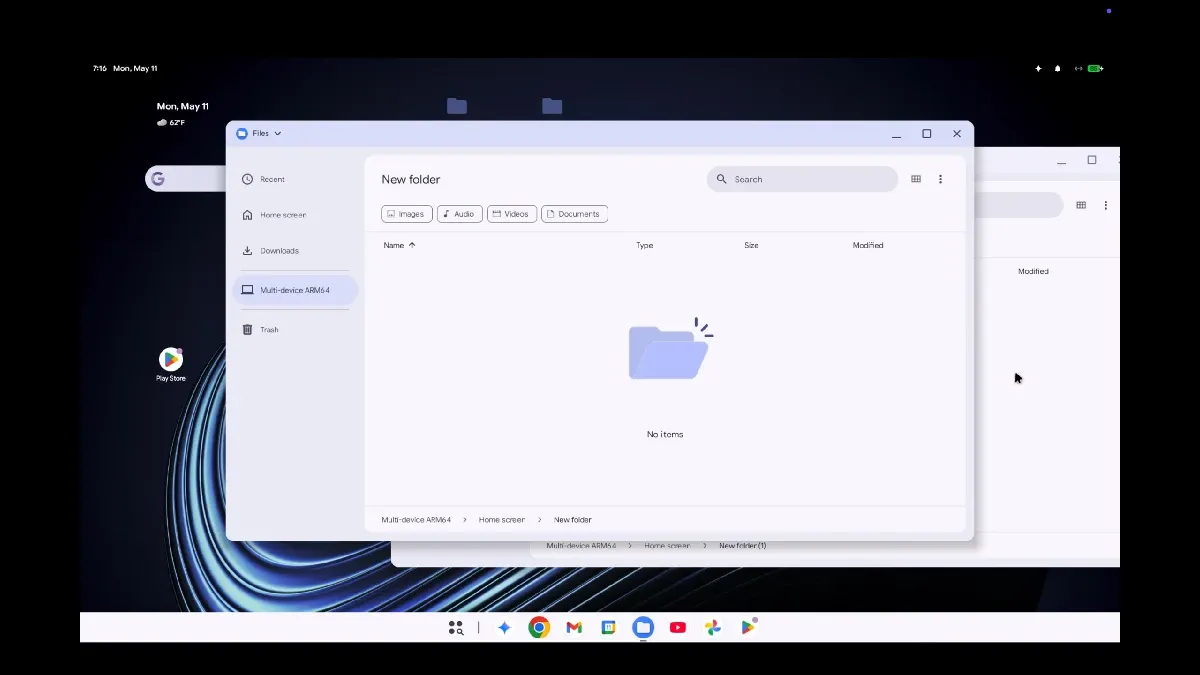Screen dimensions: 1200x675
Task: Click the Mon, May 11 date widget
Action: pos(183,106)
